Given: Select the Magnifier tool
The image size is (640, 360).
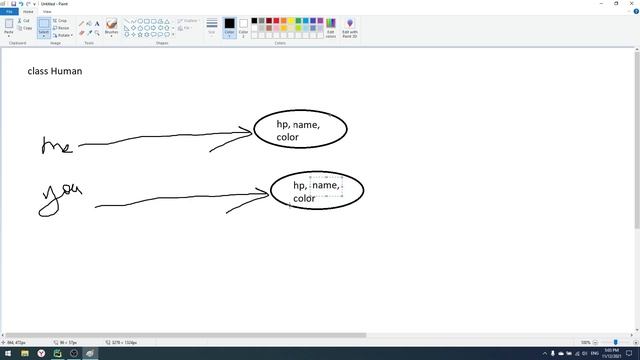Looking at the screenshot, I should (97, 33).
